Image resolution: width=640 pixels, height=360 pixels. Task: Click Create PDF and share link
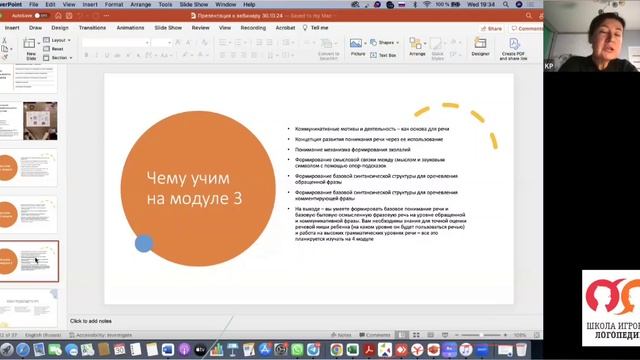coord(513,49)
